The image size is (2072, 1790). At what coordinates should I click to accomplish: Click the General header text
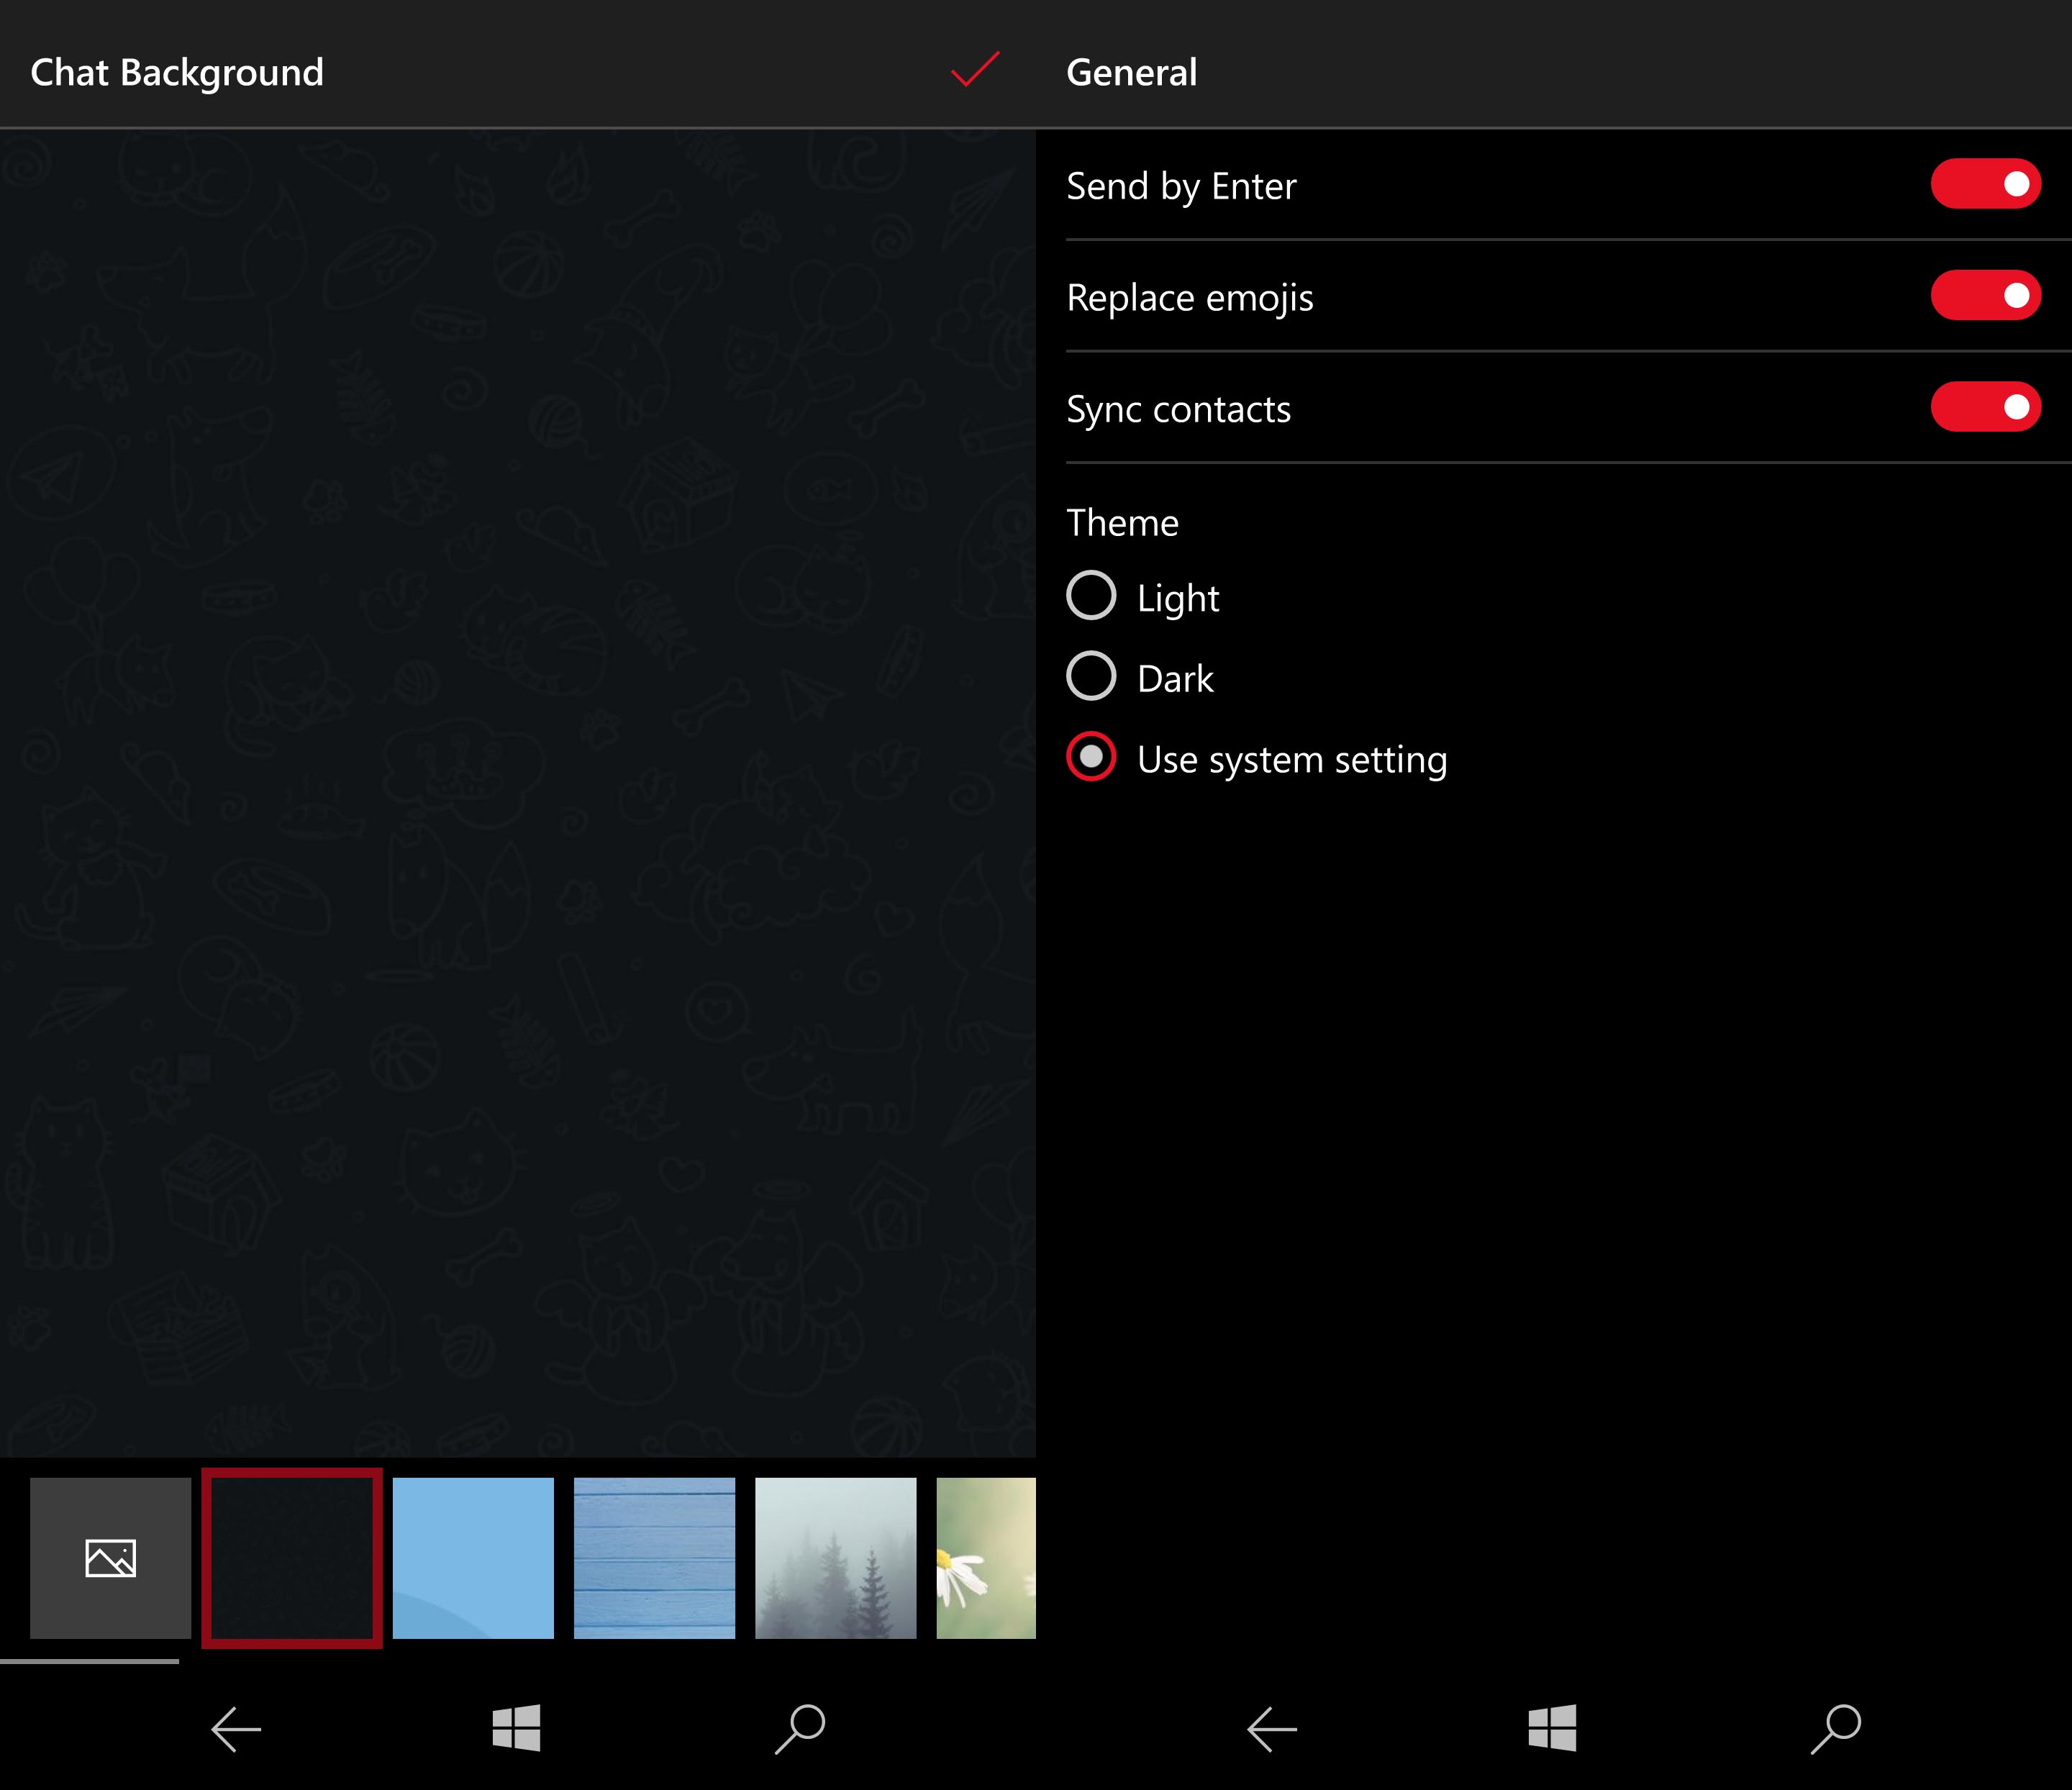[1132, 73]
